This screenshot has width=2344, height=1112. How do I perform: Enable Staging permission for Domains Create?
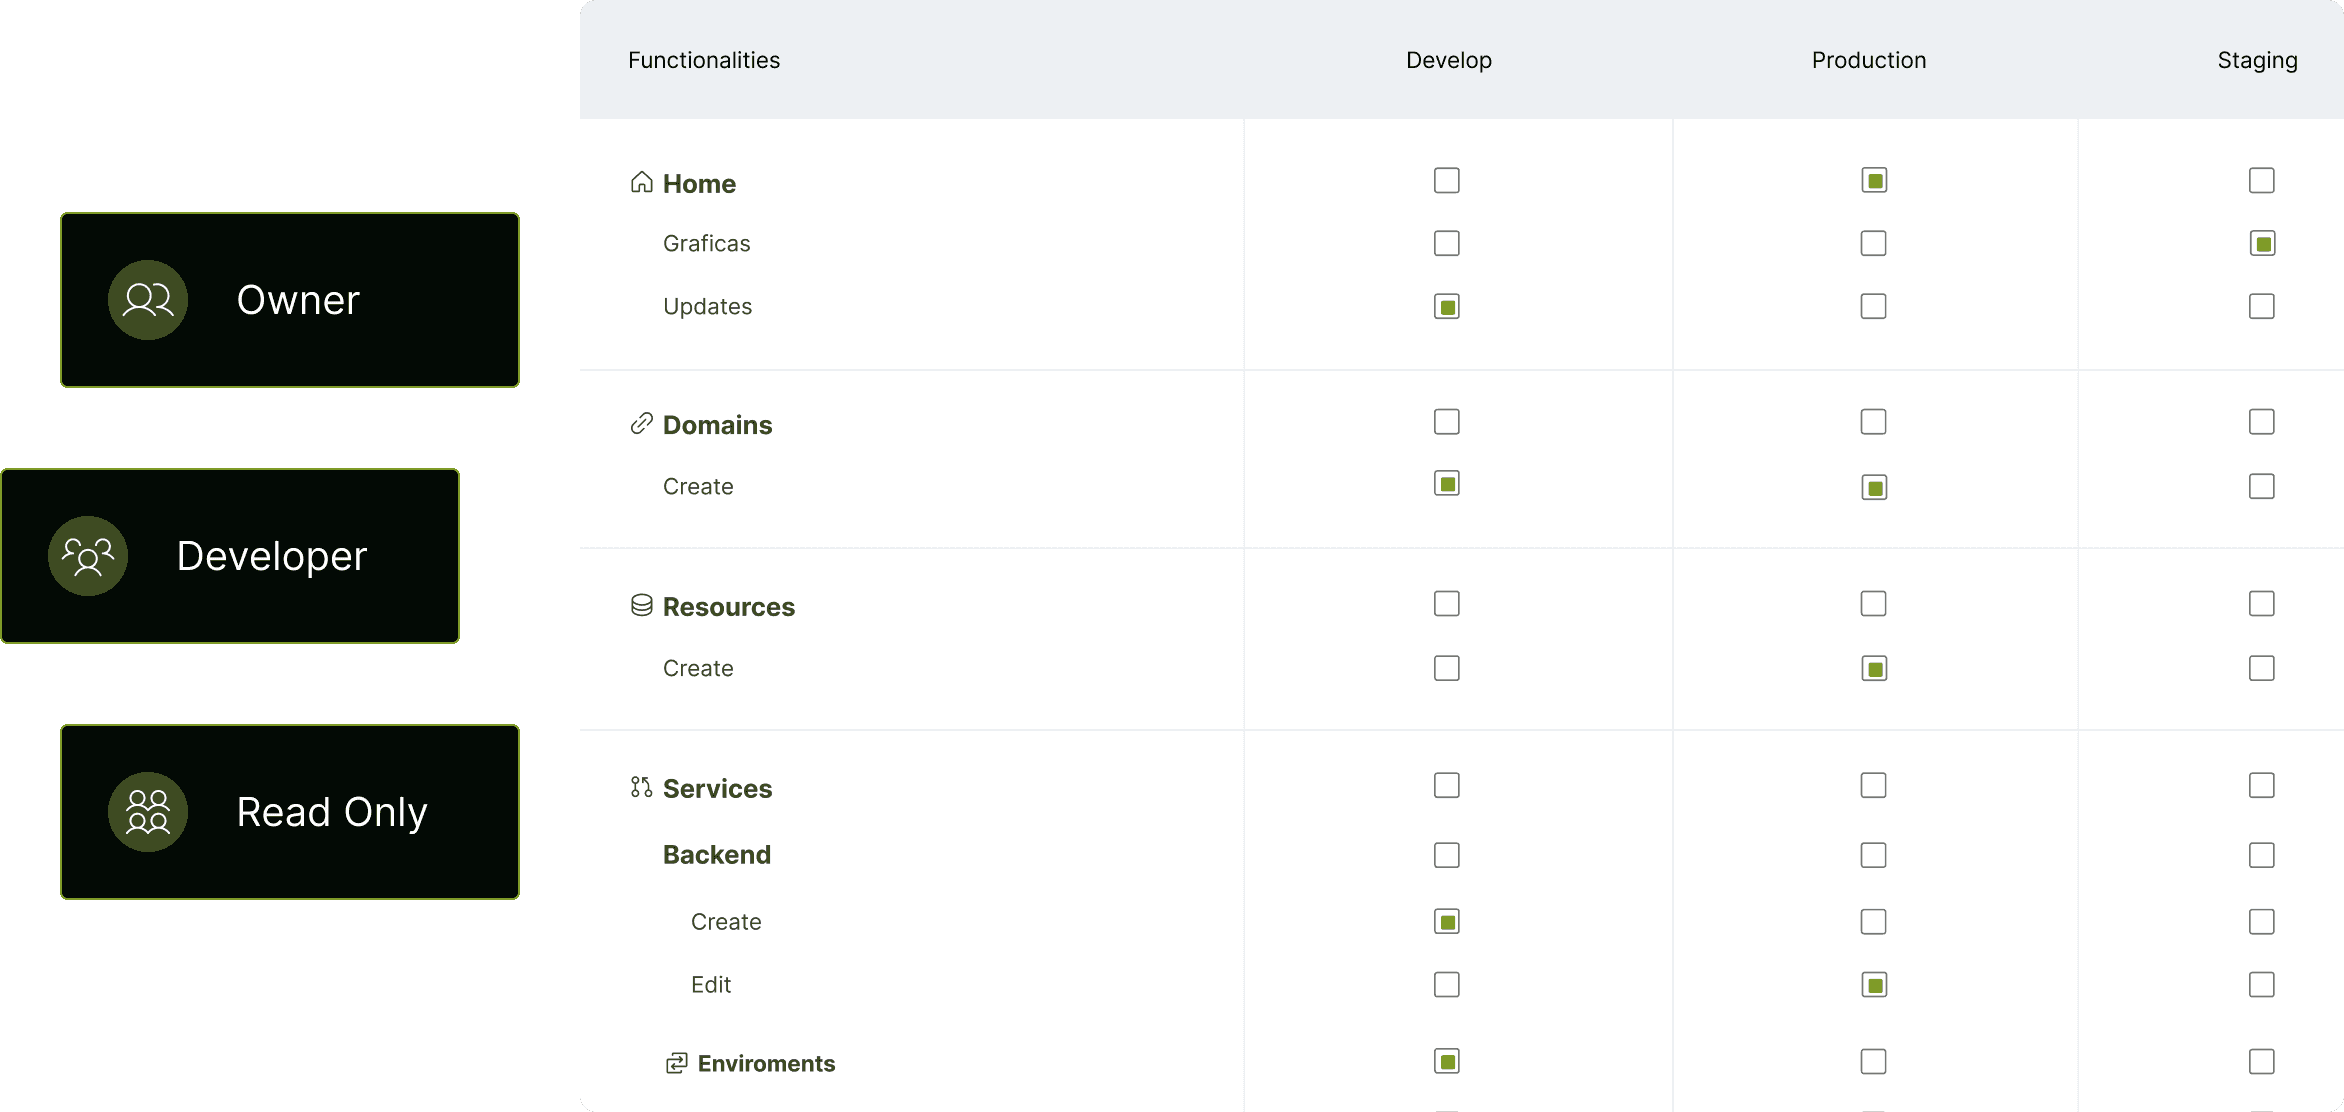coord(2262,486)
